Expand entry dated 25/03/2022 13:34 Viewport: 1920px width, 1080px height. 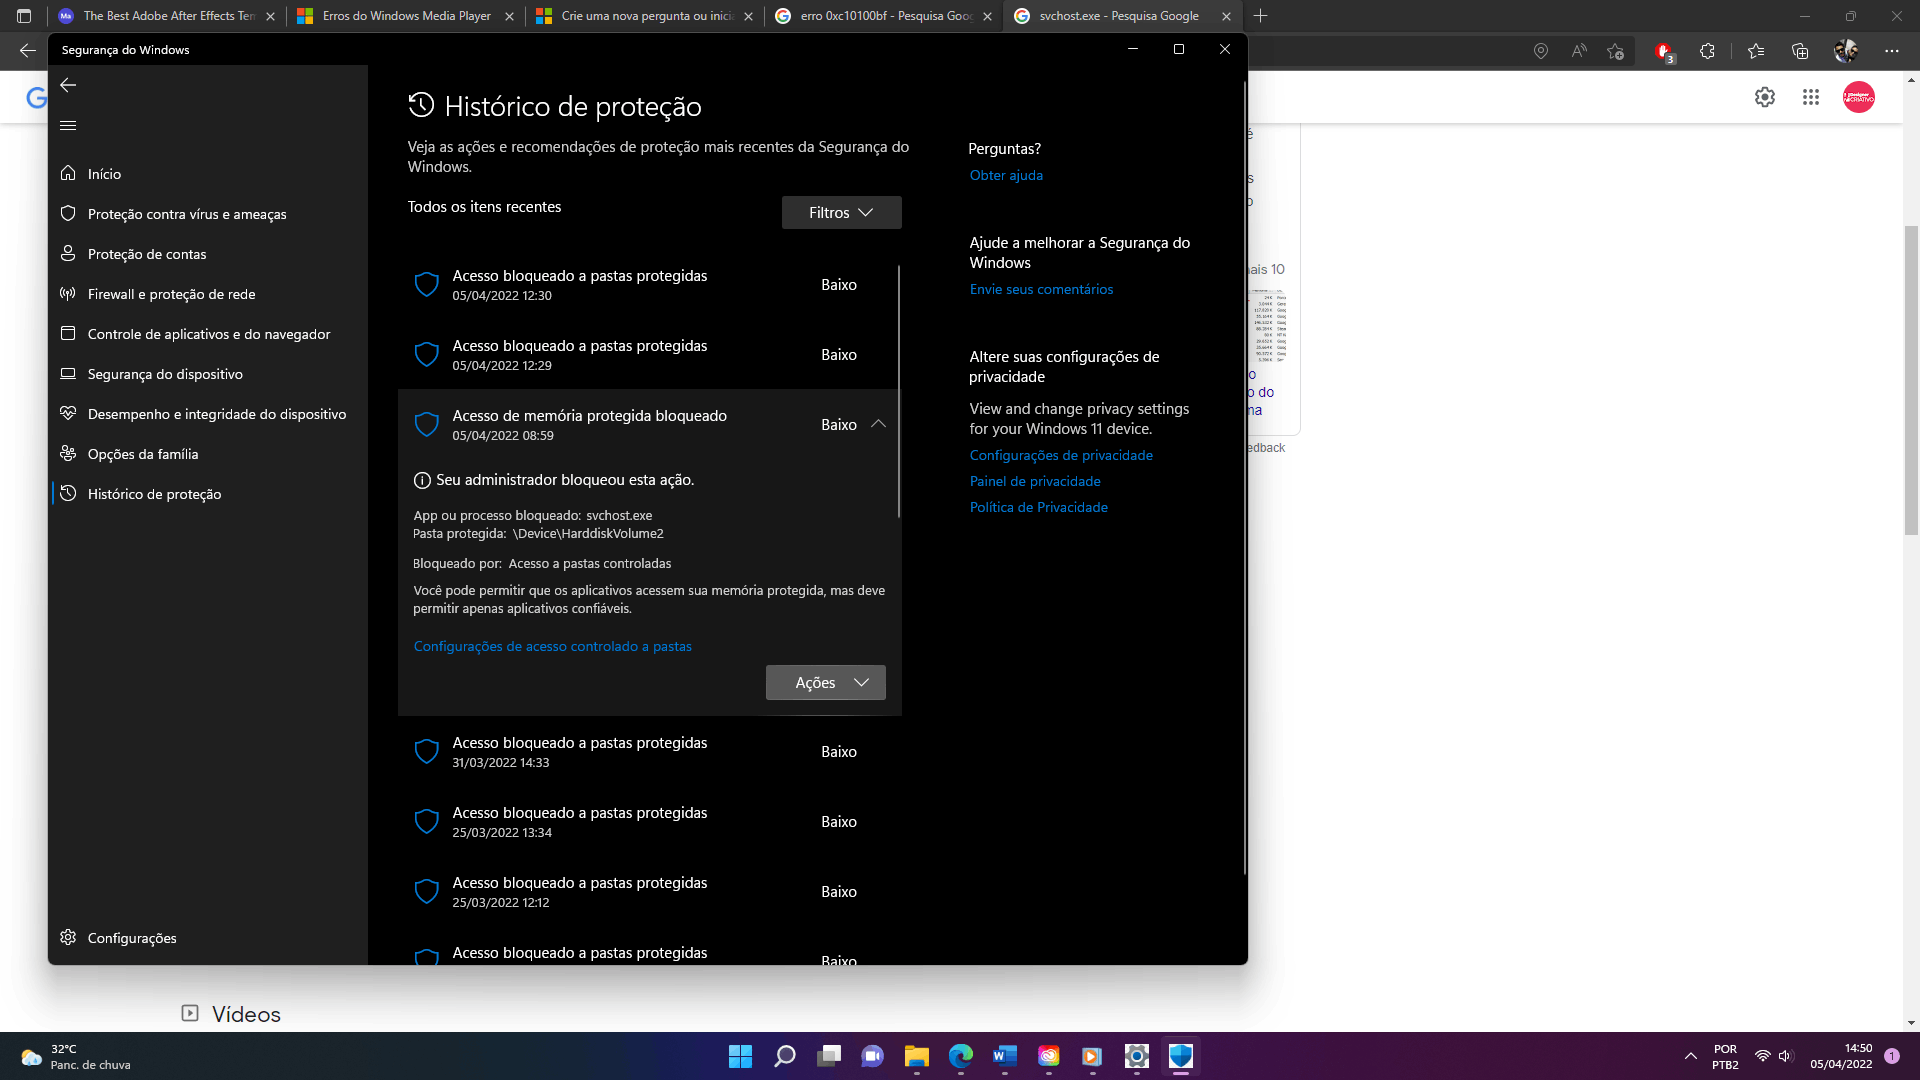648,822
